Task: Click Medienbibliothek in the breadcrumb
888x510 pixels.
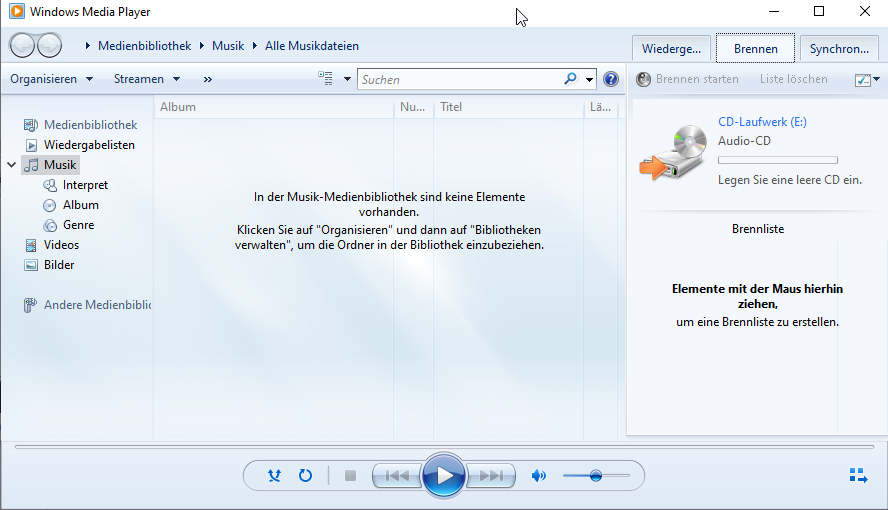Action: 144,46
